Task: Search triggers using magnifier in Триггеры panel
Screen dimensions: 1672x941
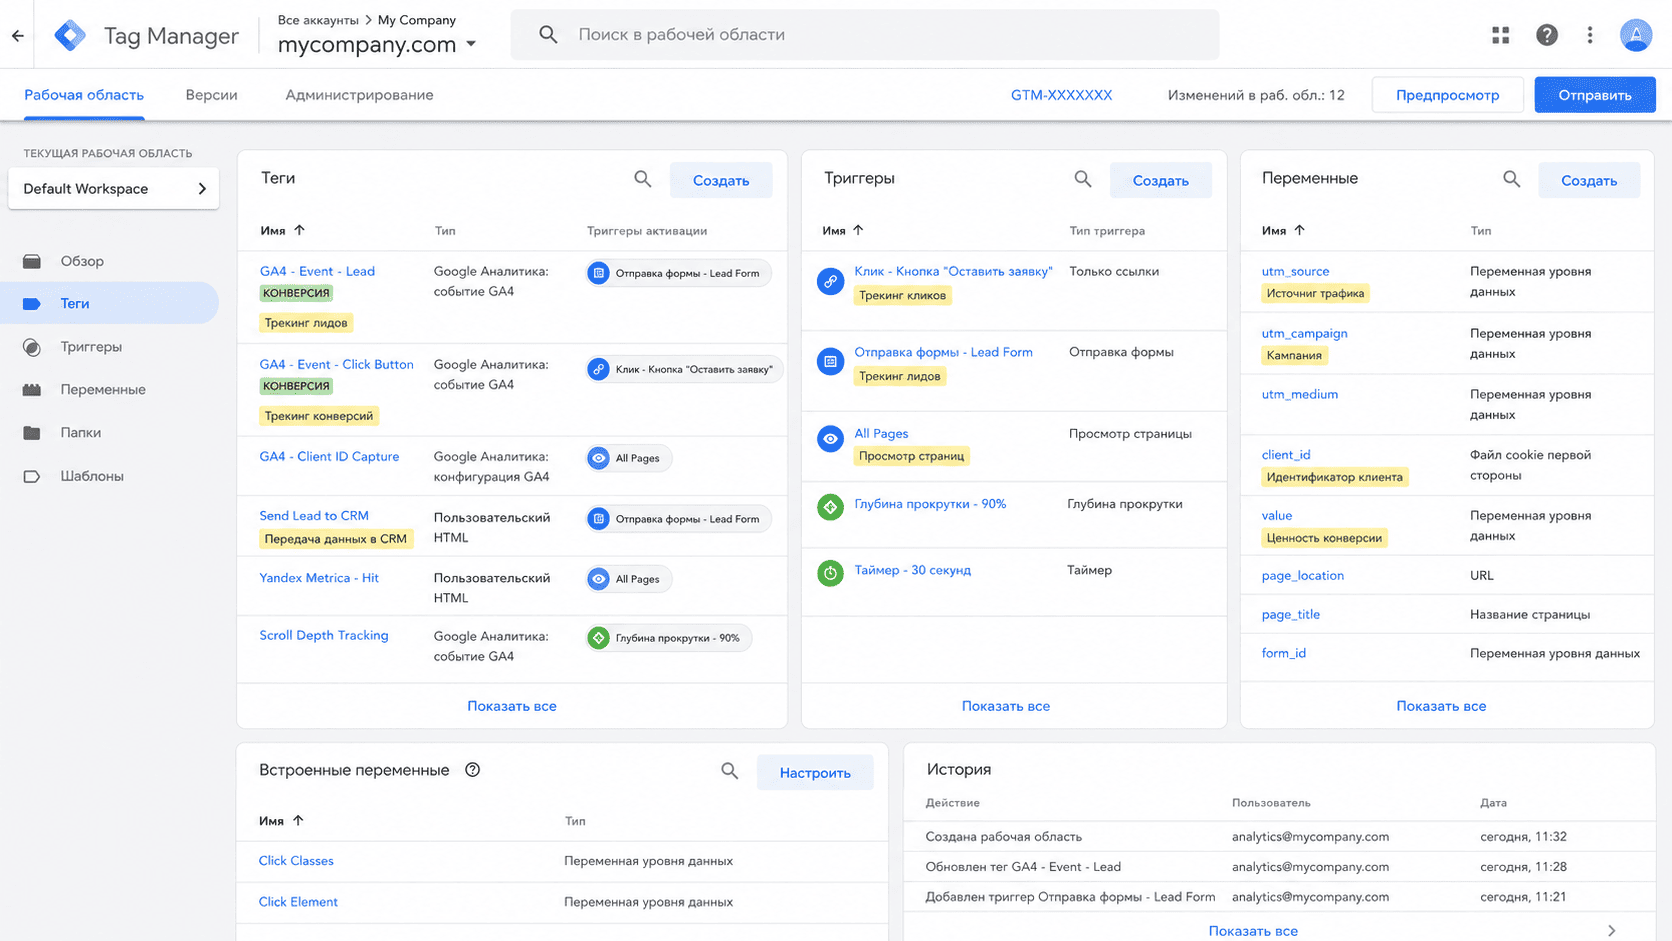Action: [1083, 179]
